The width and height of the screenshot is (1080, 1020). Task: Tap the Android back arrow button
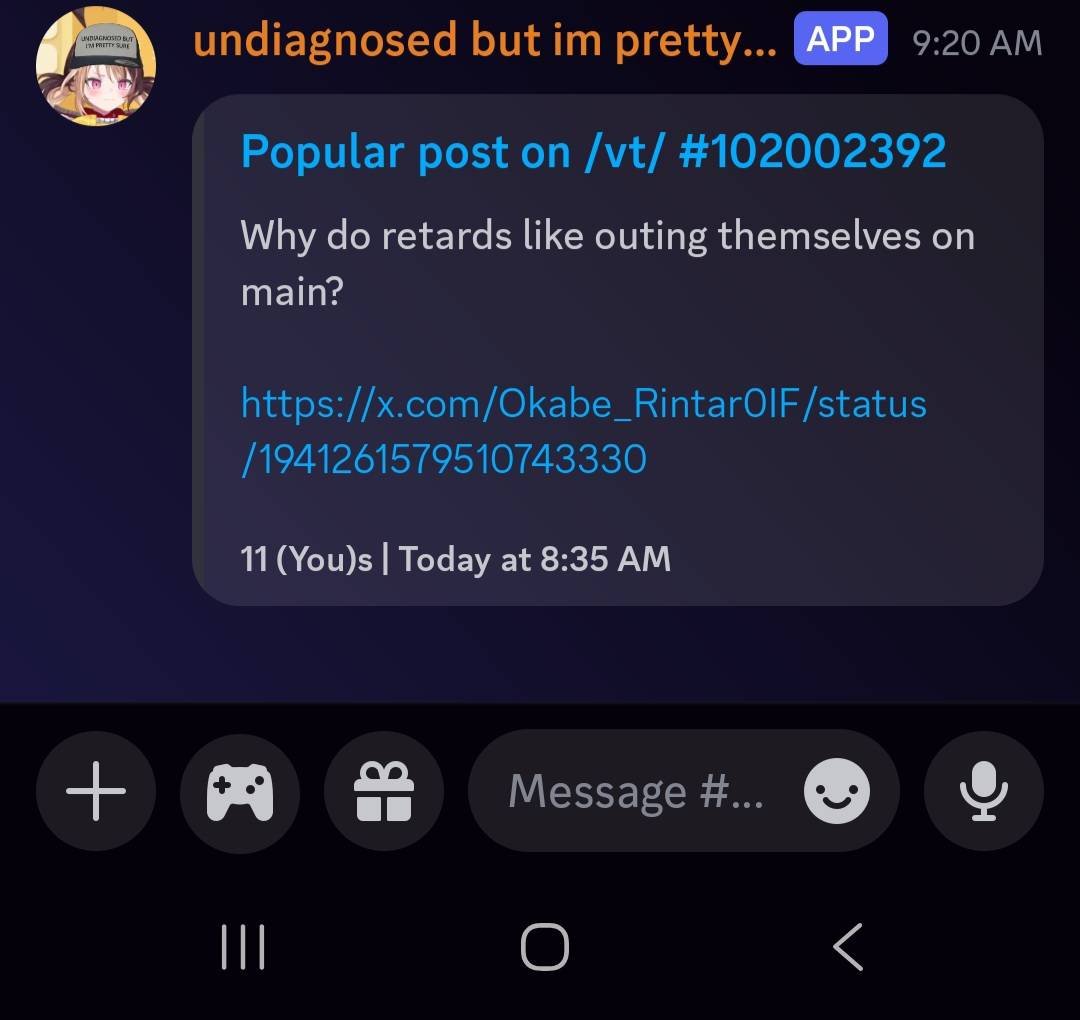tap(848, 946)
